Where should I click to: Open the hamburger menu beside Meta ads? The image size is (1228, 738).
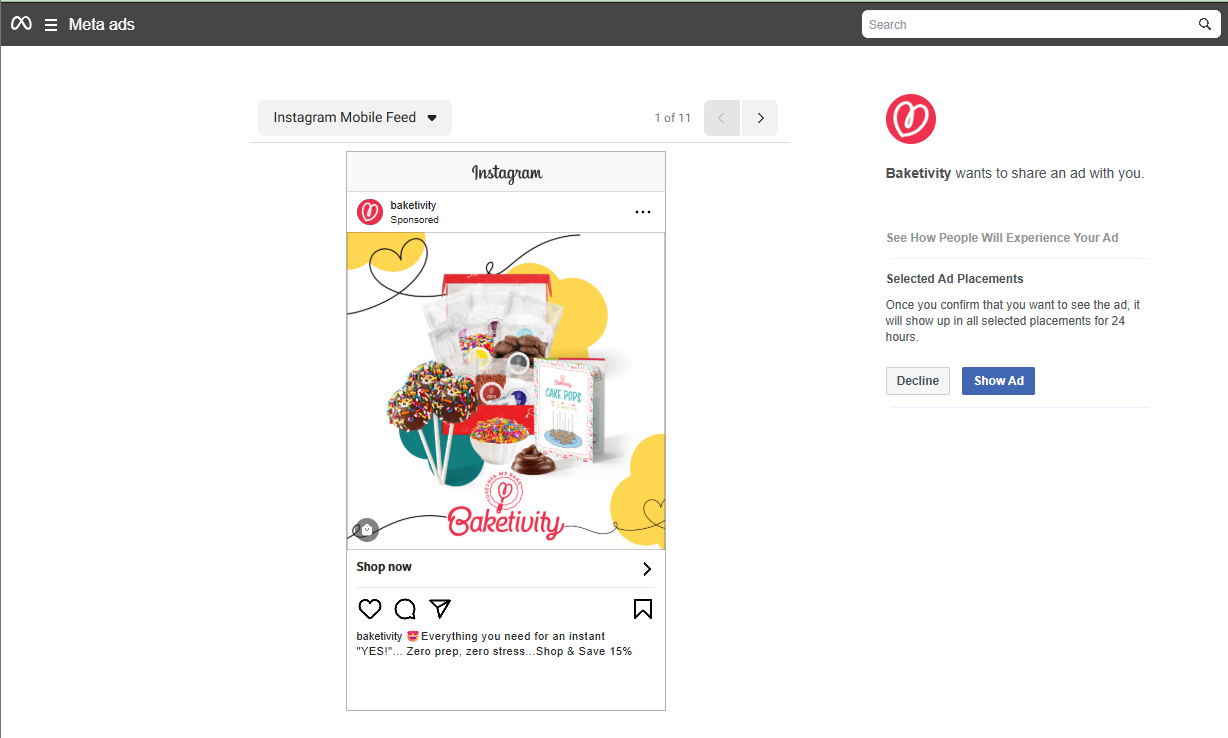point(51,25)
